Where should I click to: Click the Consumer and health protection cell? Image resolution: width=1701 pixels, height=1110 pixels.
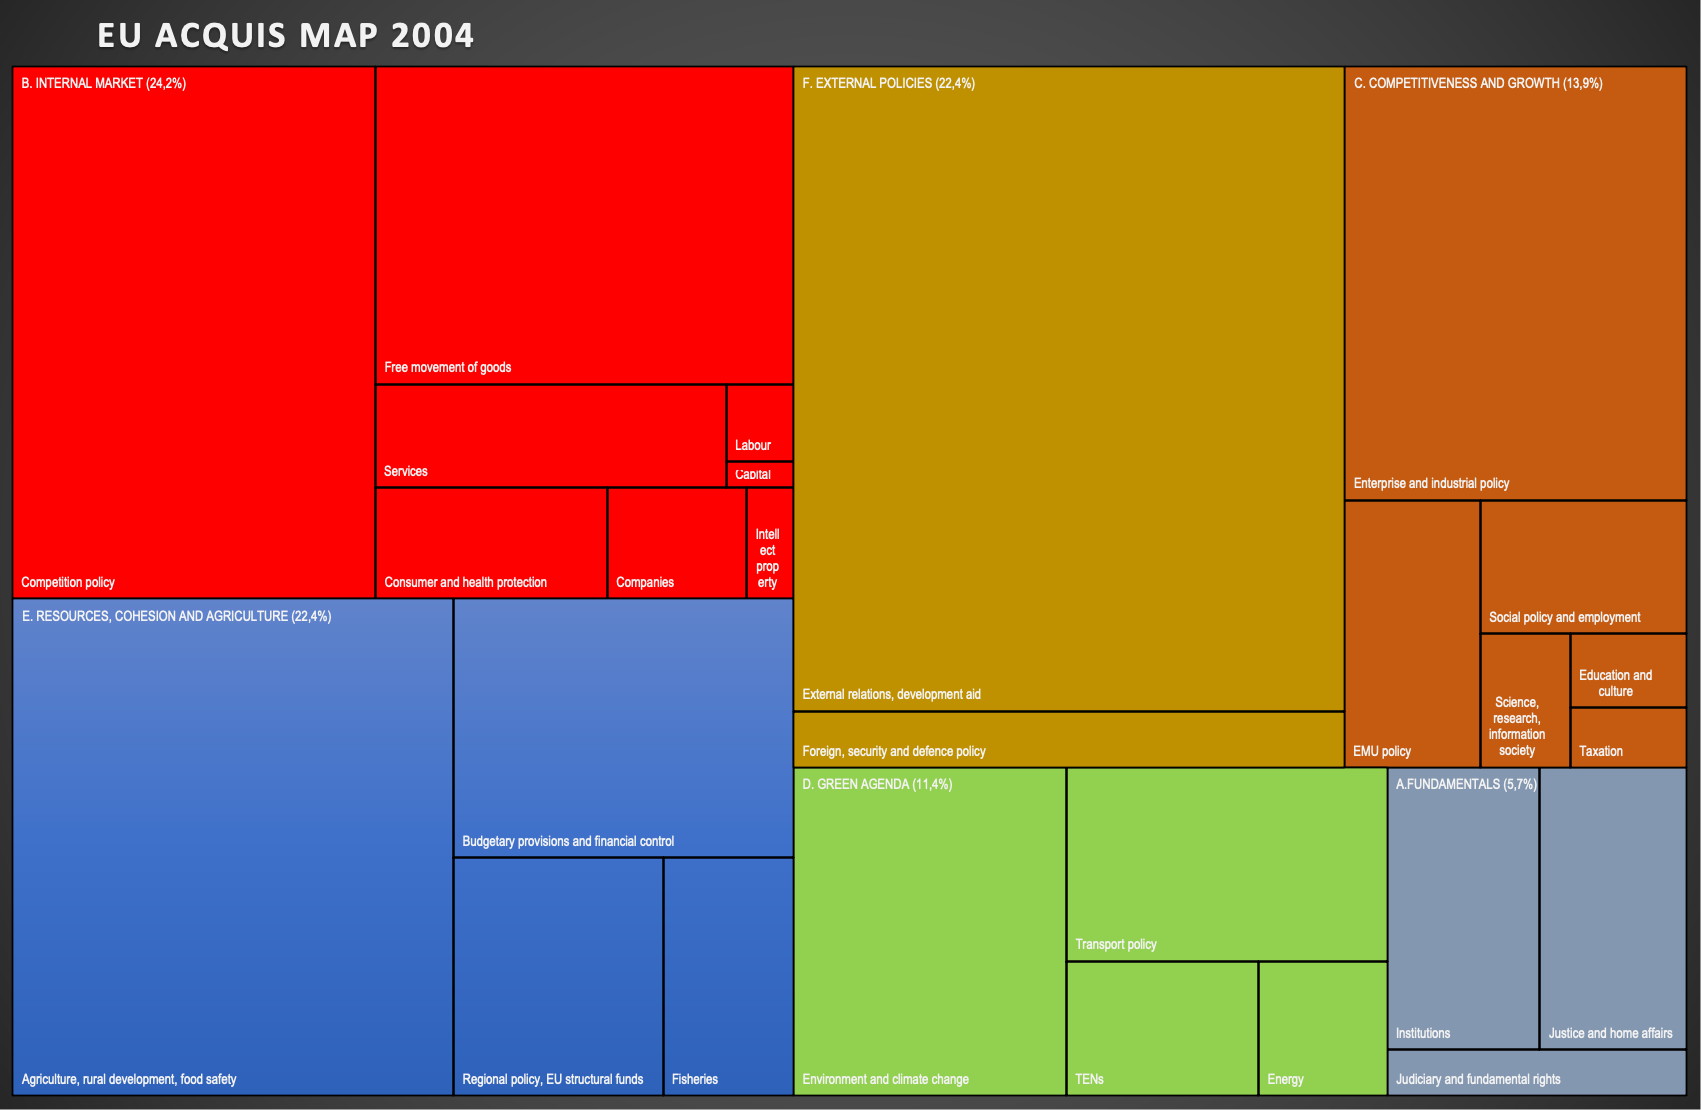click(x=491, y=542)
